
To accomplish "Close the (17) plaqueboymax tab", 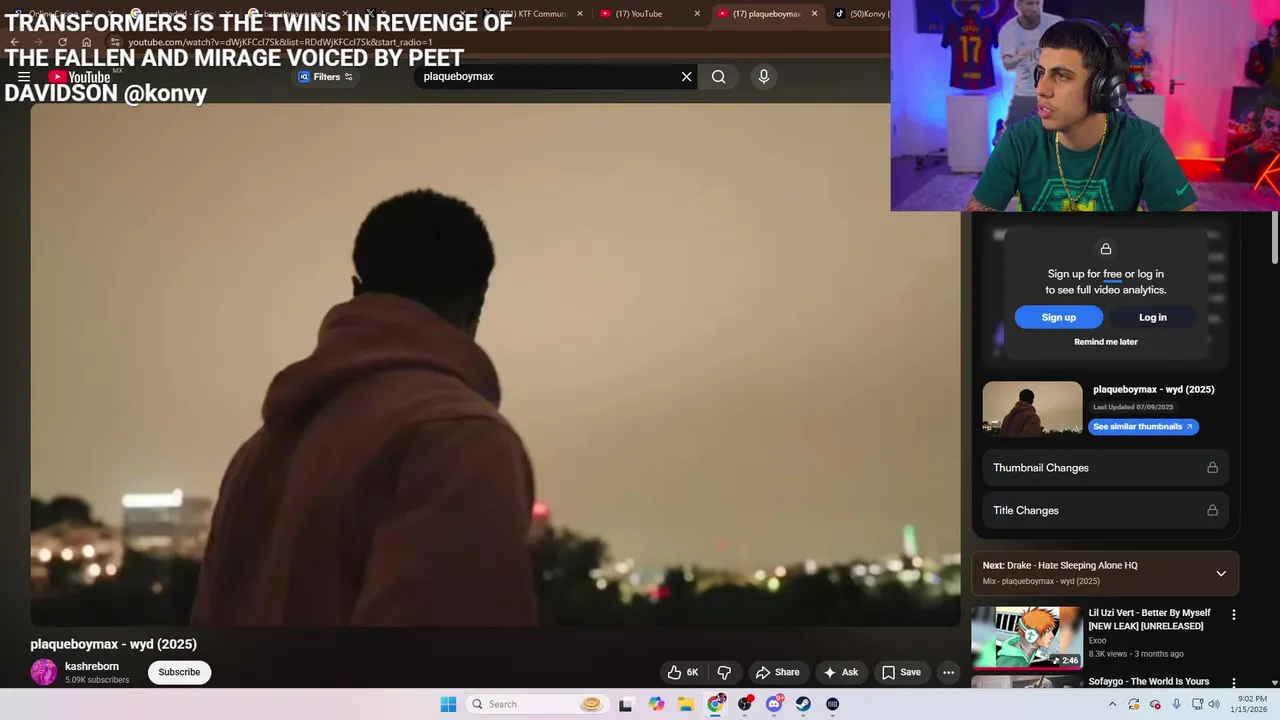I will tap(814, 14).
